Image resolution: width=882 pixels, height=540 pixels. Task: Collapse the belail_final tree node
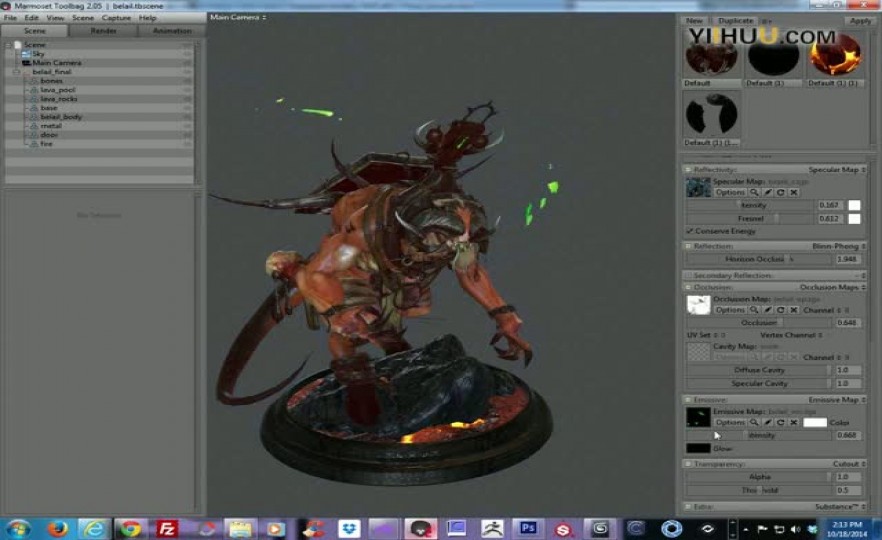(x=16, y=72)
